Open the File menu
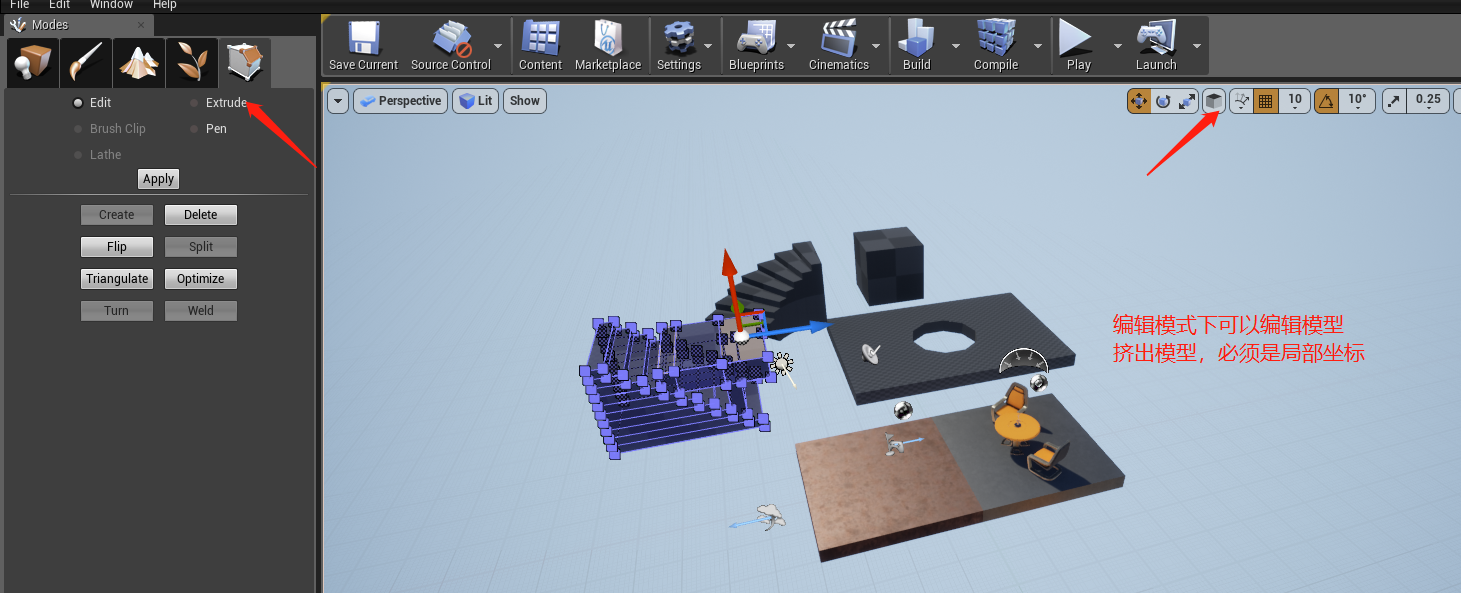The height and width of the screenshot is (593, 1461). [19, 5]
